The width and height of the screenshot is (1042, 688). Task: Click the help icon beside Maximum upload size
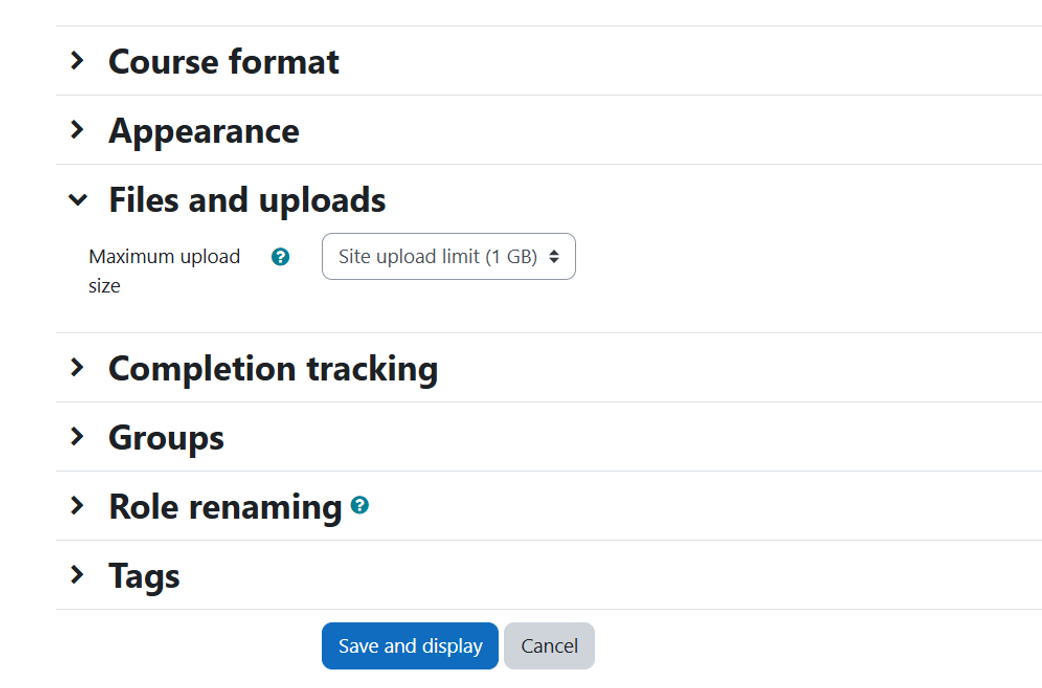(x=281, y=257)
